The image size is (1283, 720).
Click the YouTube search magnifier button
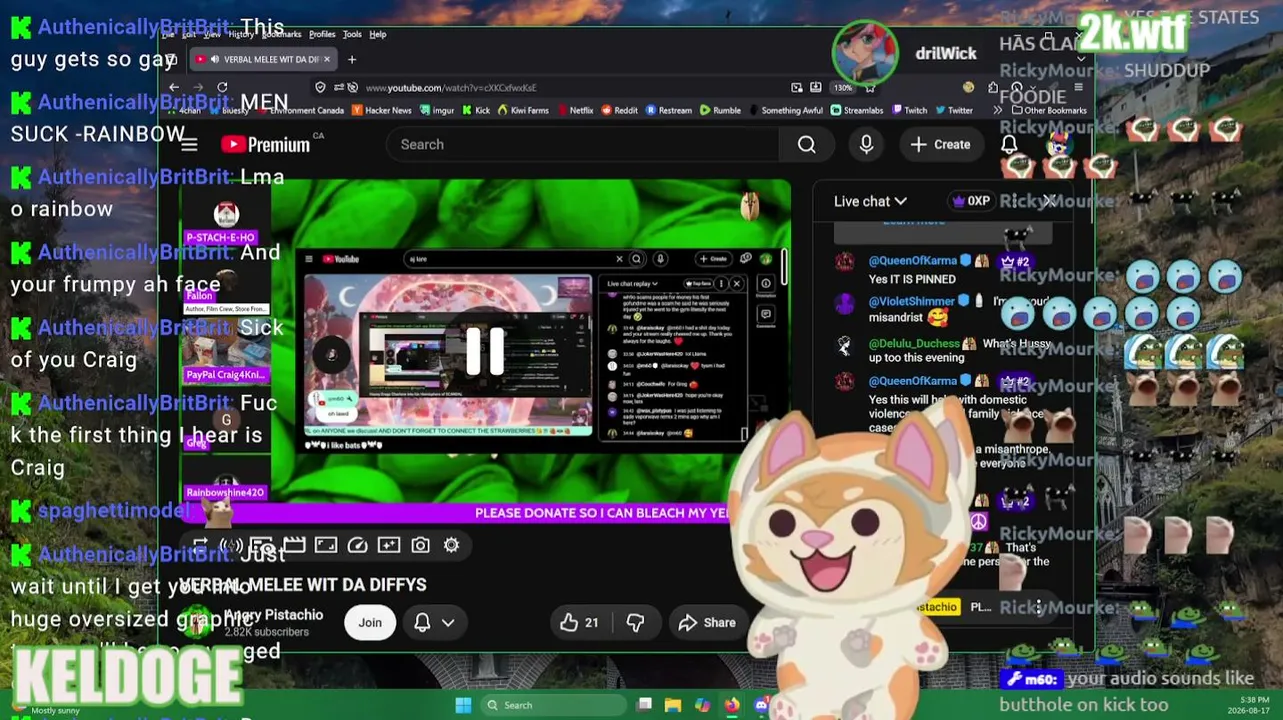(806, 144)
